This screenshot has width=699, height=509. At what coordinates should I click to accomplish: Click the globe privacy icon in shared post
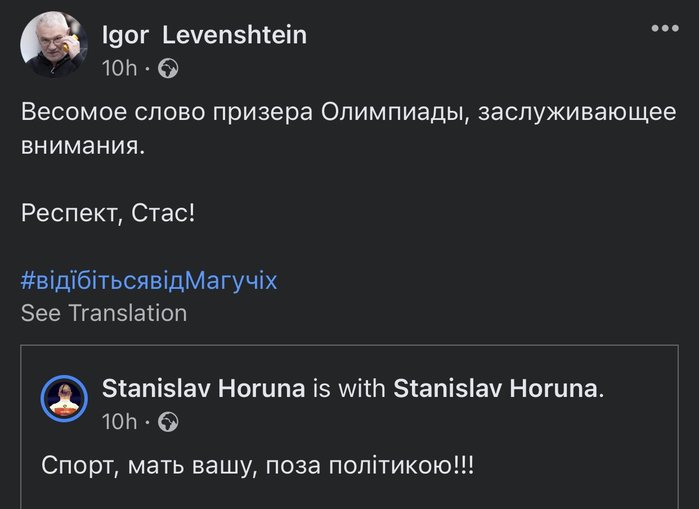pyautogui.click(x=169, y=422)
